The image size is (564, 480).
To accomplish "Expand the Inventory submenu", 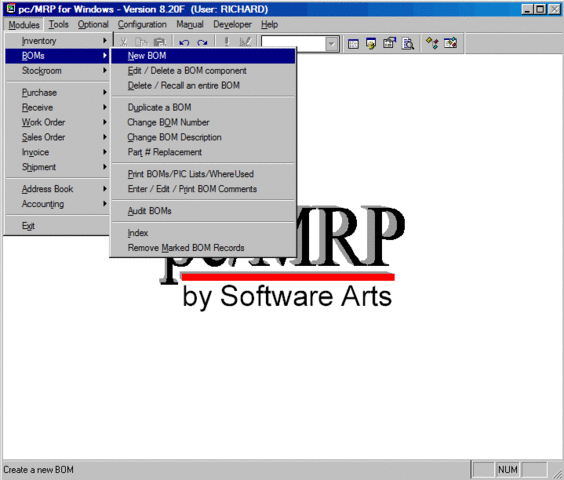I will (x=58, y=41).
